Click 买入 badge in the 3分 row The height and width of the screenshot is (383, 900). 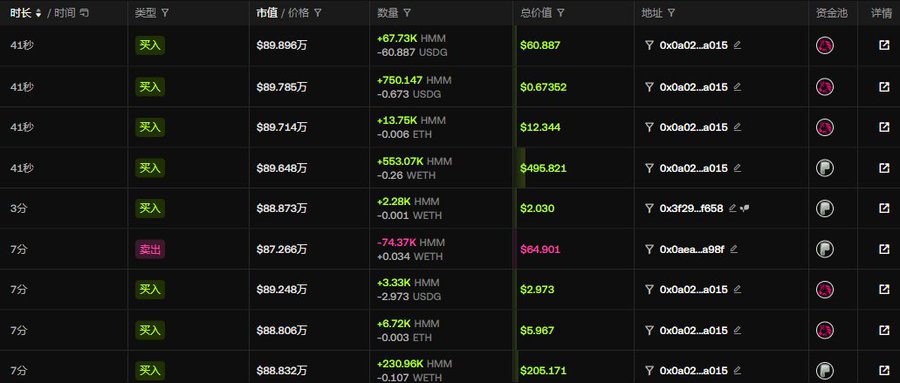[150, 208]
